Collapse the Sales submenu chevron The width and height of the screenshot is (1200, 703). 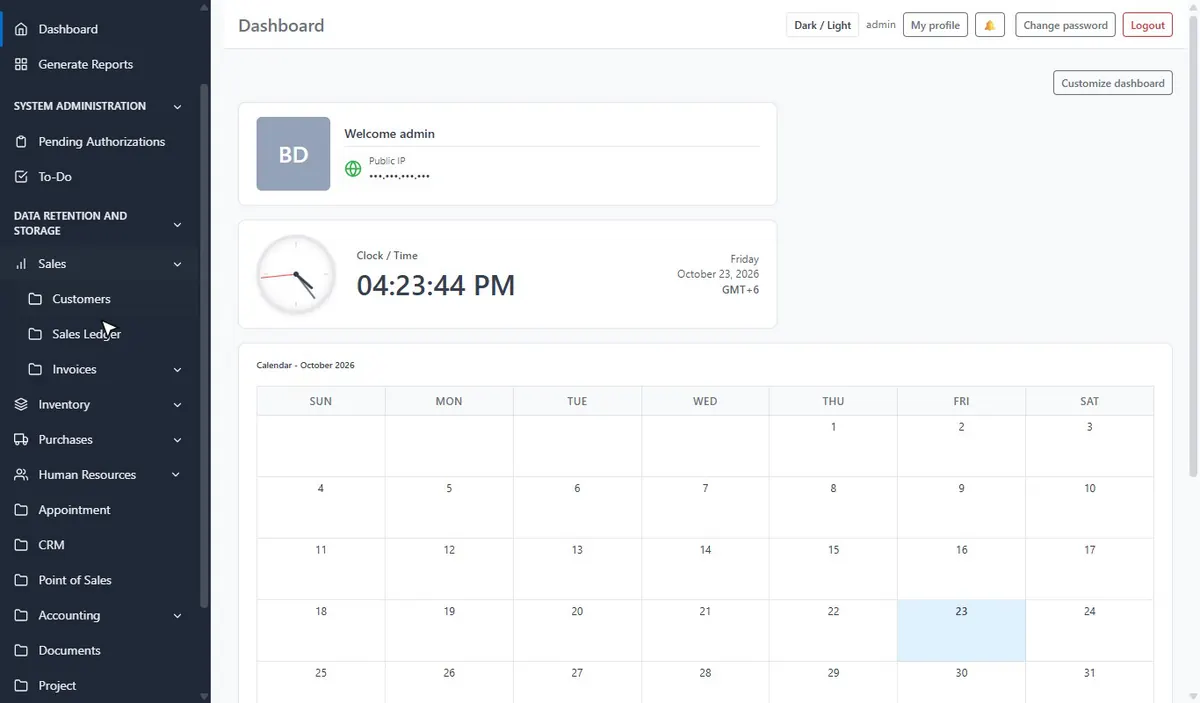click(177, 264)
